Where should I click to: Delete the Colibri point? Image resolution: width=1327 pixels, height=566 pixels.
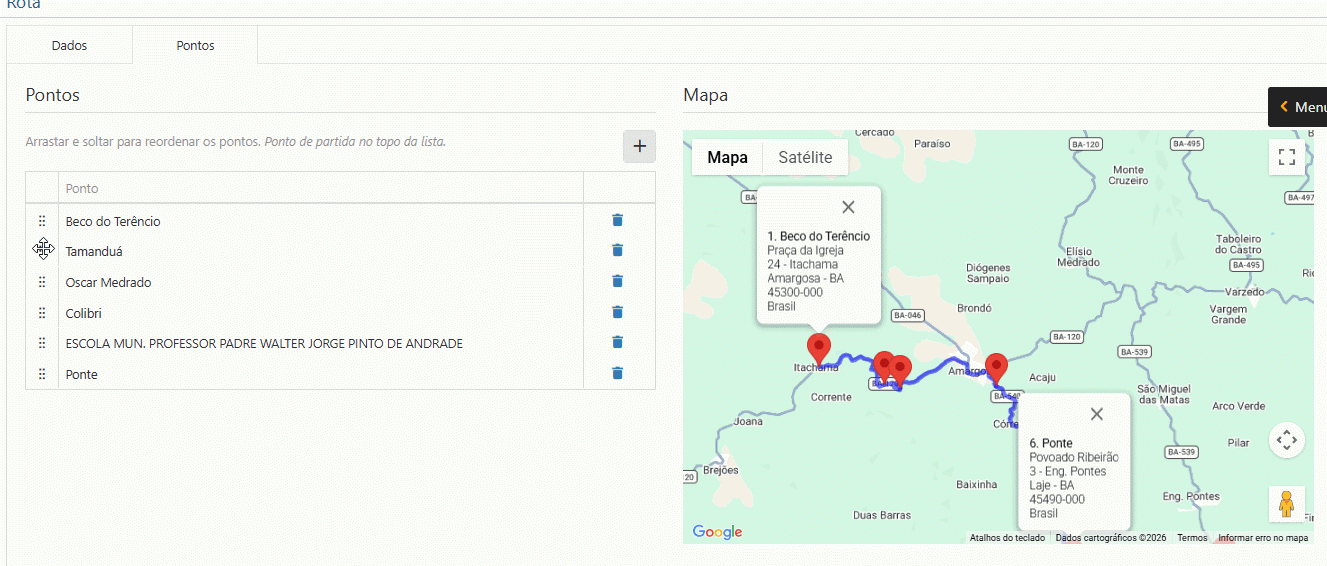617,312
